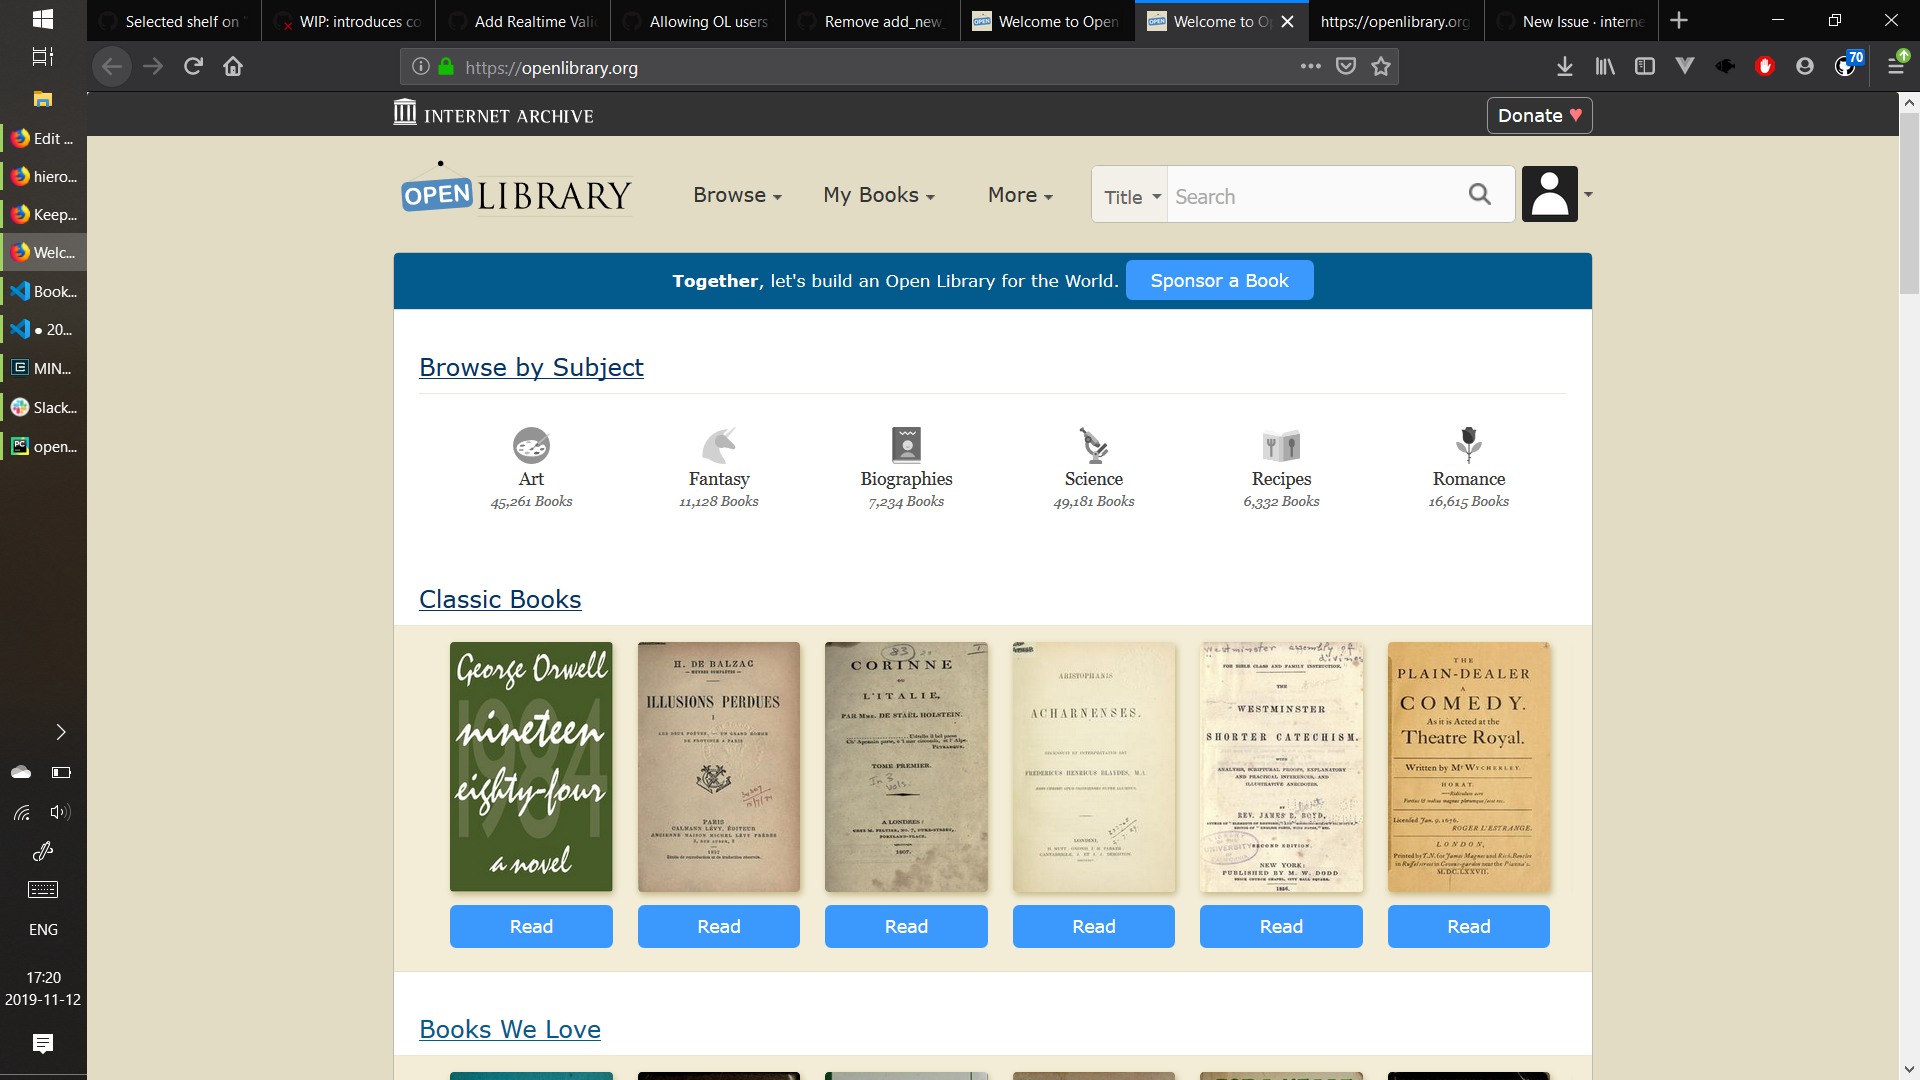This screenshot has height=1080, width=1920.
Task: Open the Firefox downloads panel
Action: coord(1565,67)
